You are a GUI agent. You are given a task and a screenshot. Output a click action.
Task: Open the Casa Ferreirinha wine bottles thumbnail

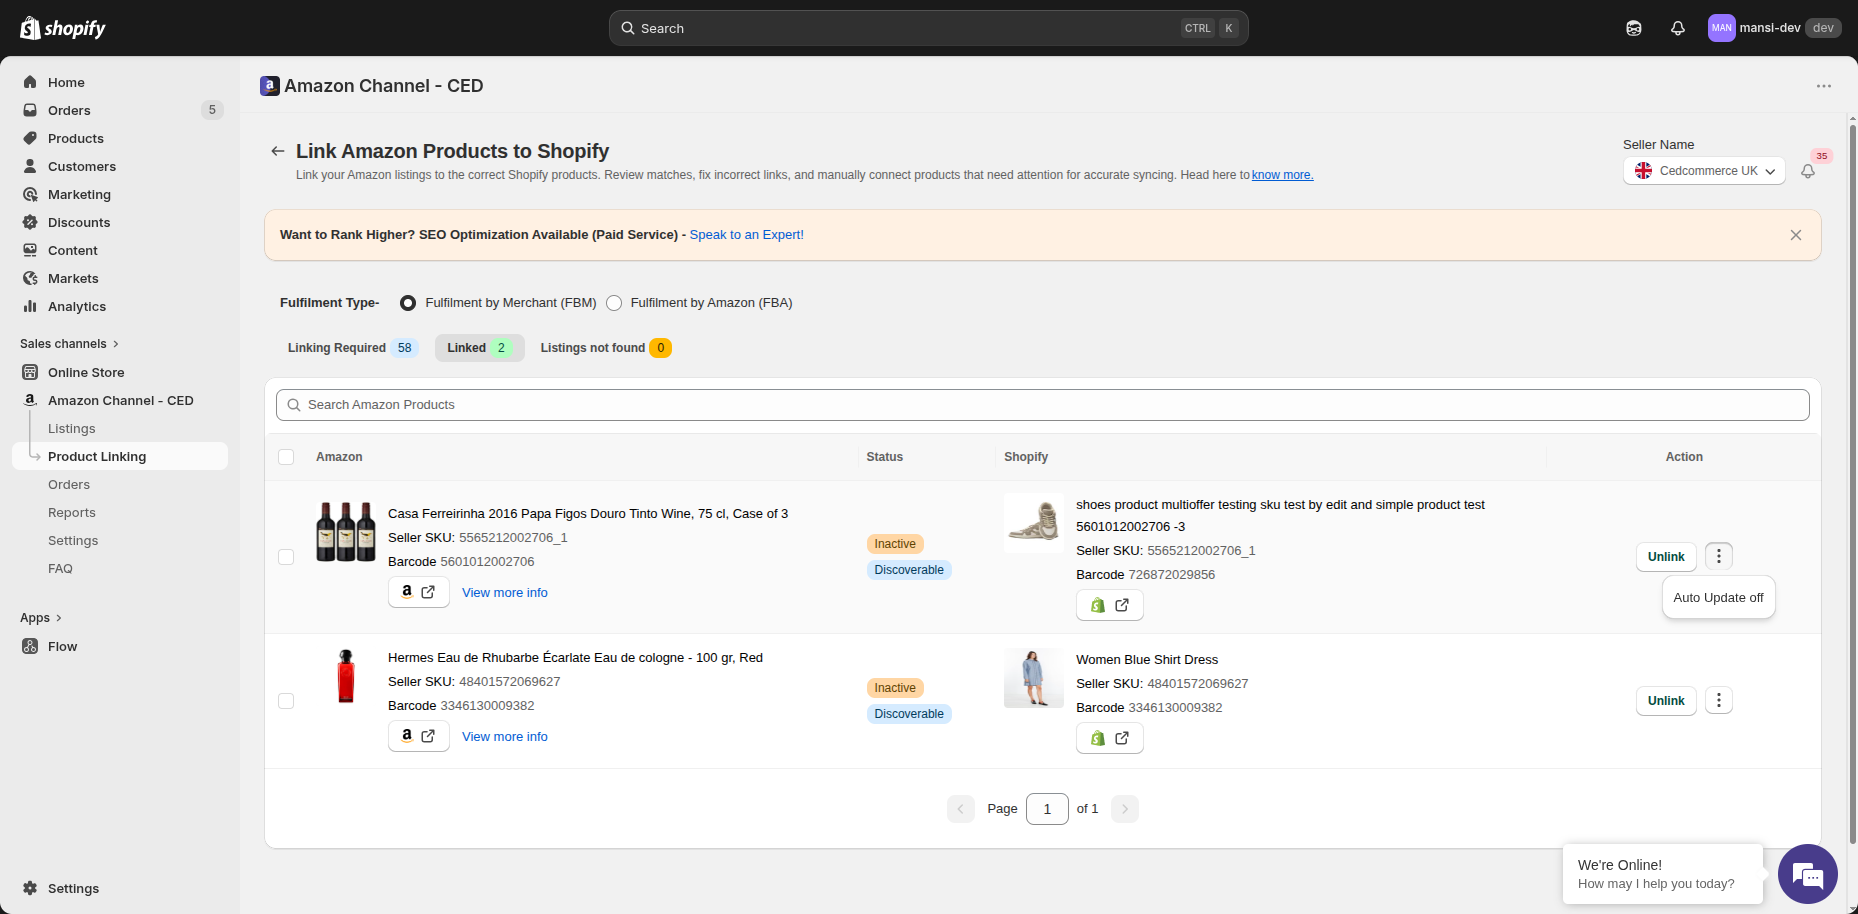pyautogui.click(x=346, y=531)
